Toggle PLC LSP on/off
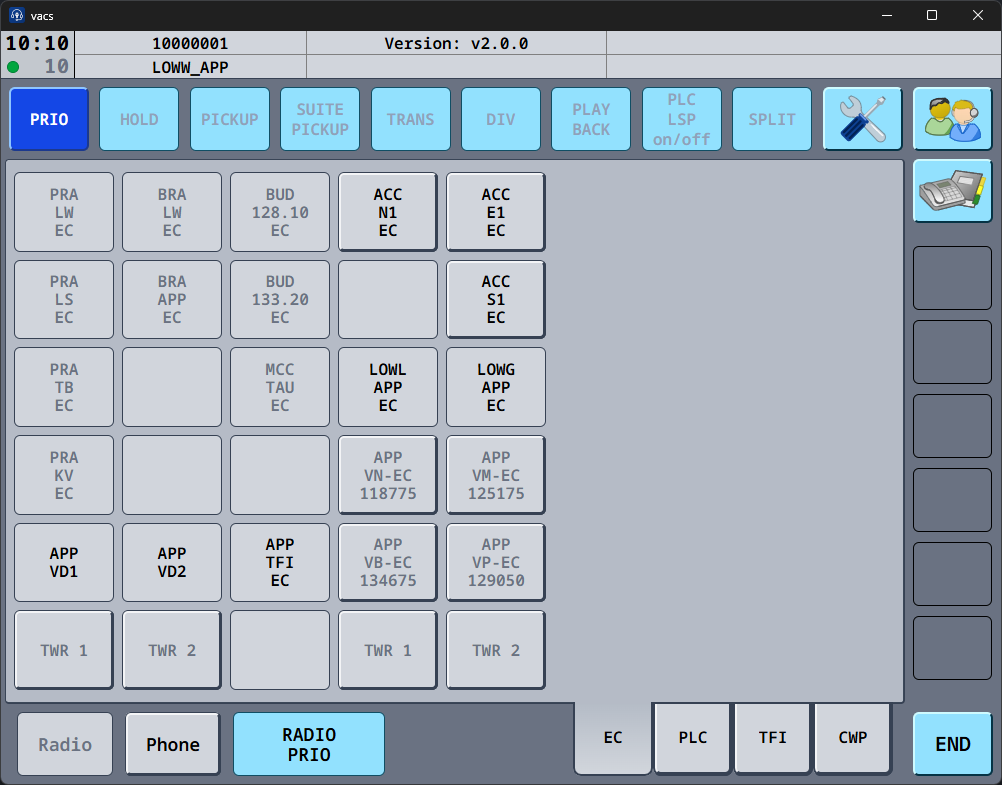This screenshot has width=1002, height=785. coord(681,119)
